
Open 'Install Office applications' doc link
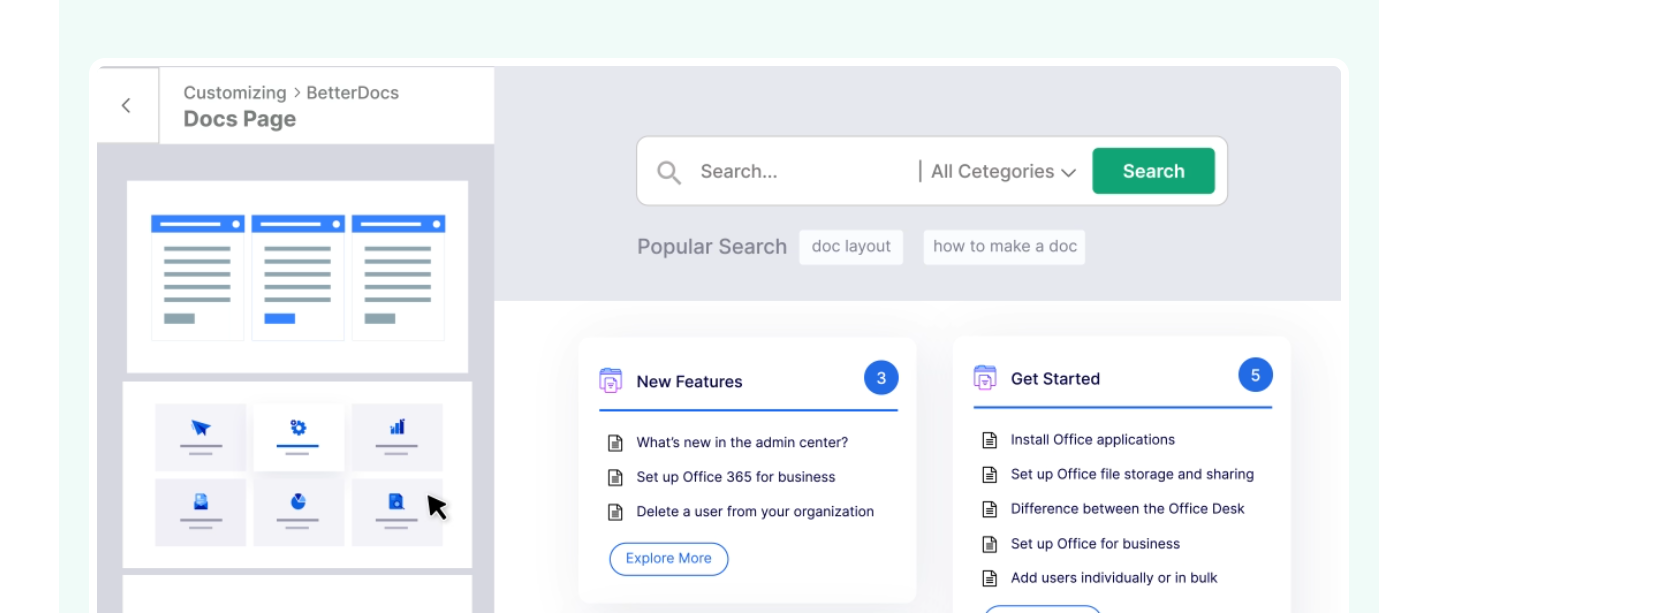coord(1092,440)
